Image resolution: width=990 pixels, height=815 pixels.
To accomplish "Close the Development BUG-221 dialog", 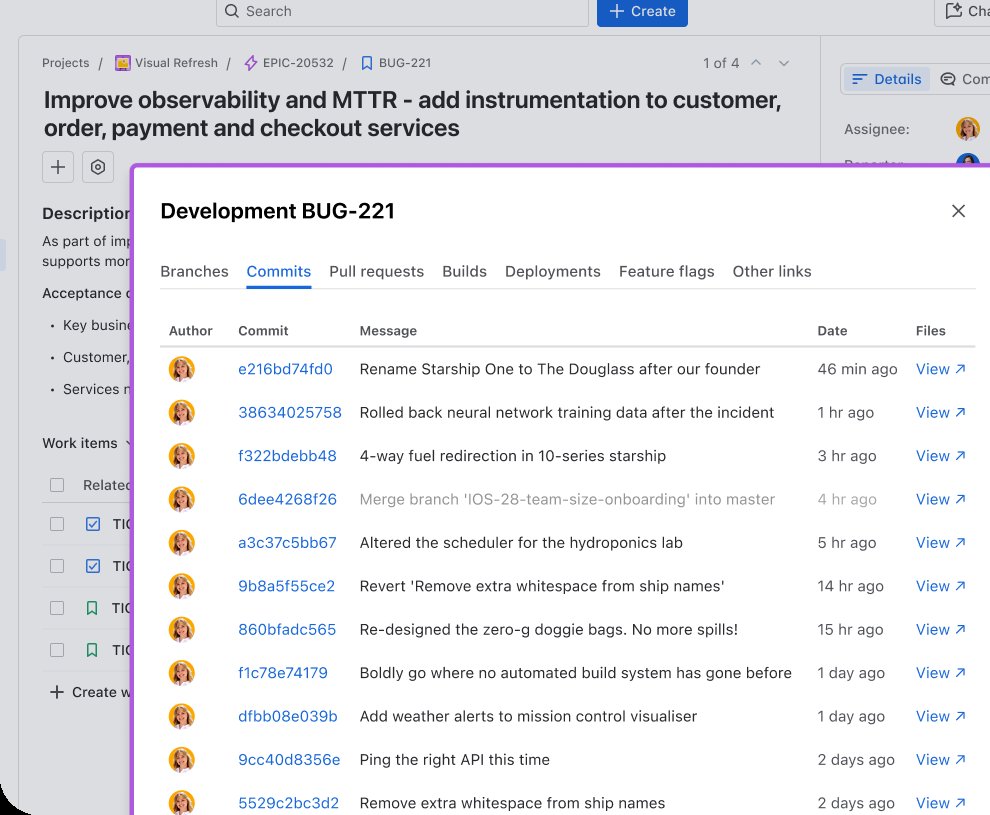I will [958, 211].
